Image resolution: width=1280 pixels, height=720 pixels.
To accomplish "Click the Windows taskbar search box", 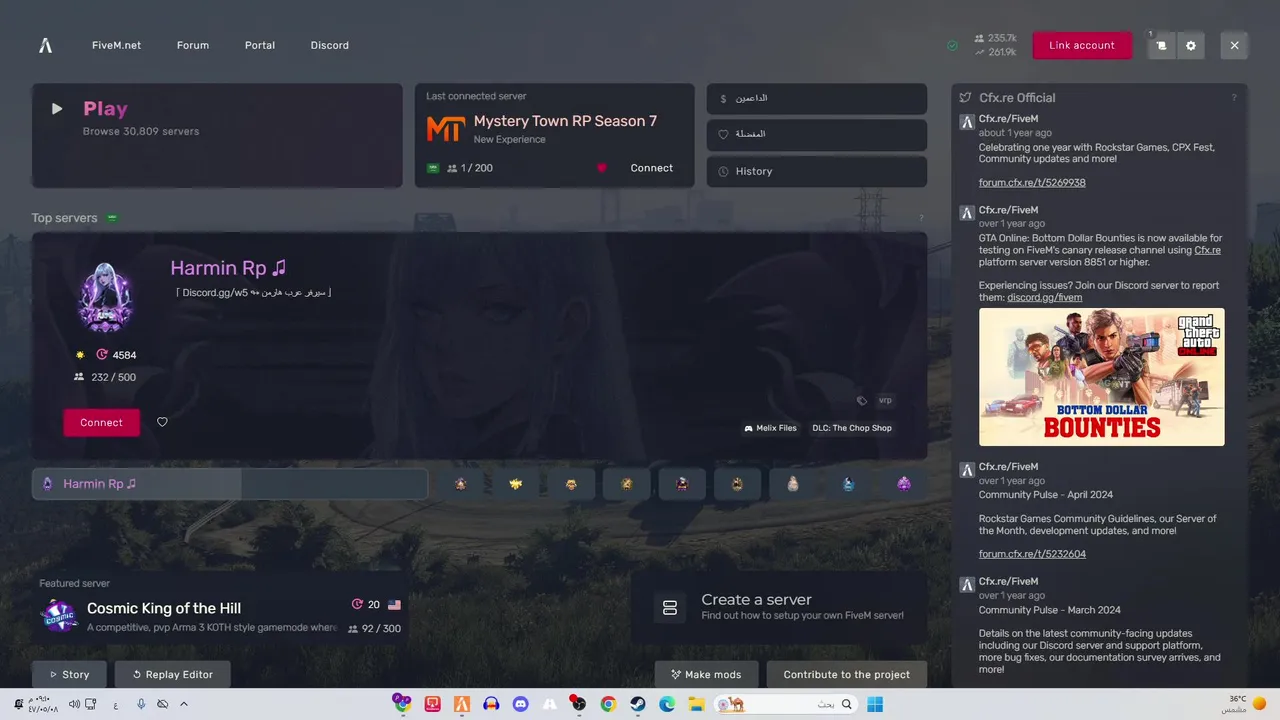I will pyautogui.click(x=787, y=704).
